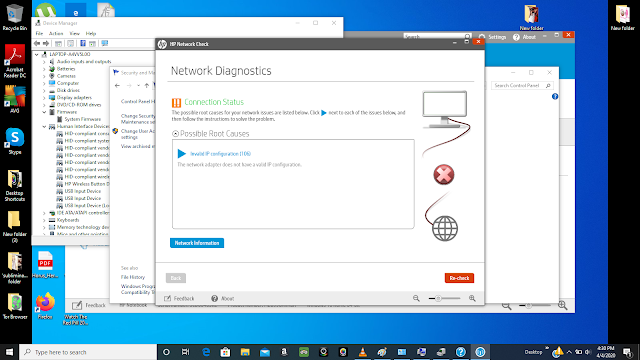This screenshot has height=360, width=640.
Task: Click Up arrow in Security and Maintenance window
Action: 147,85
